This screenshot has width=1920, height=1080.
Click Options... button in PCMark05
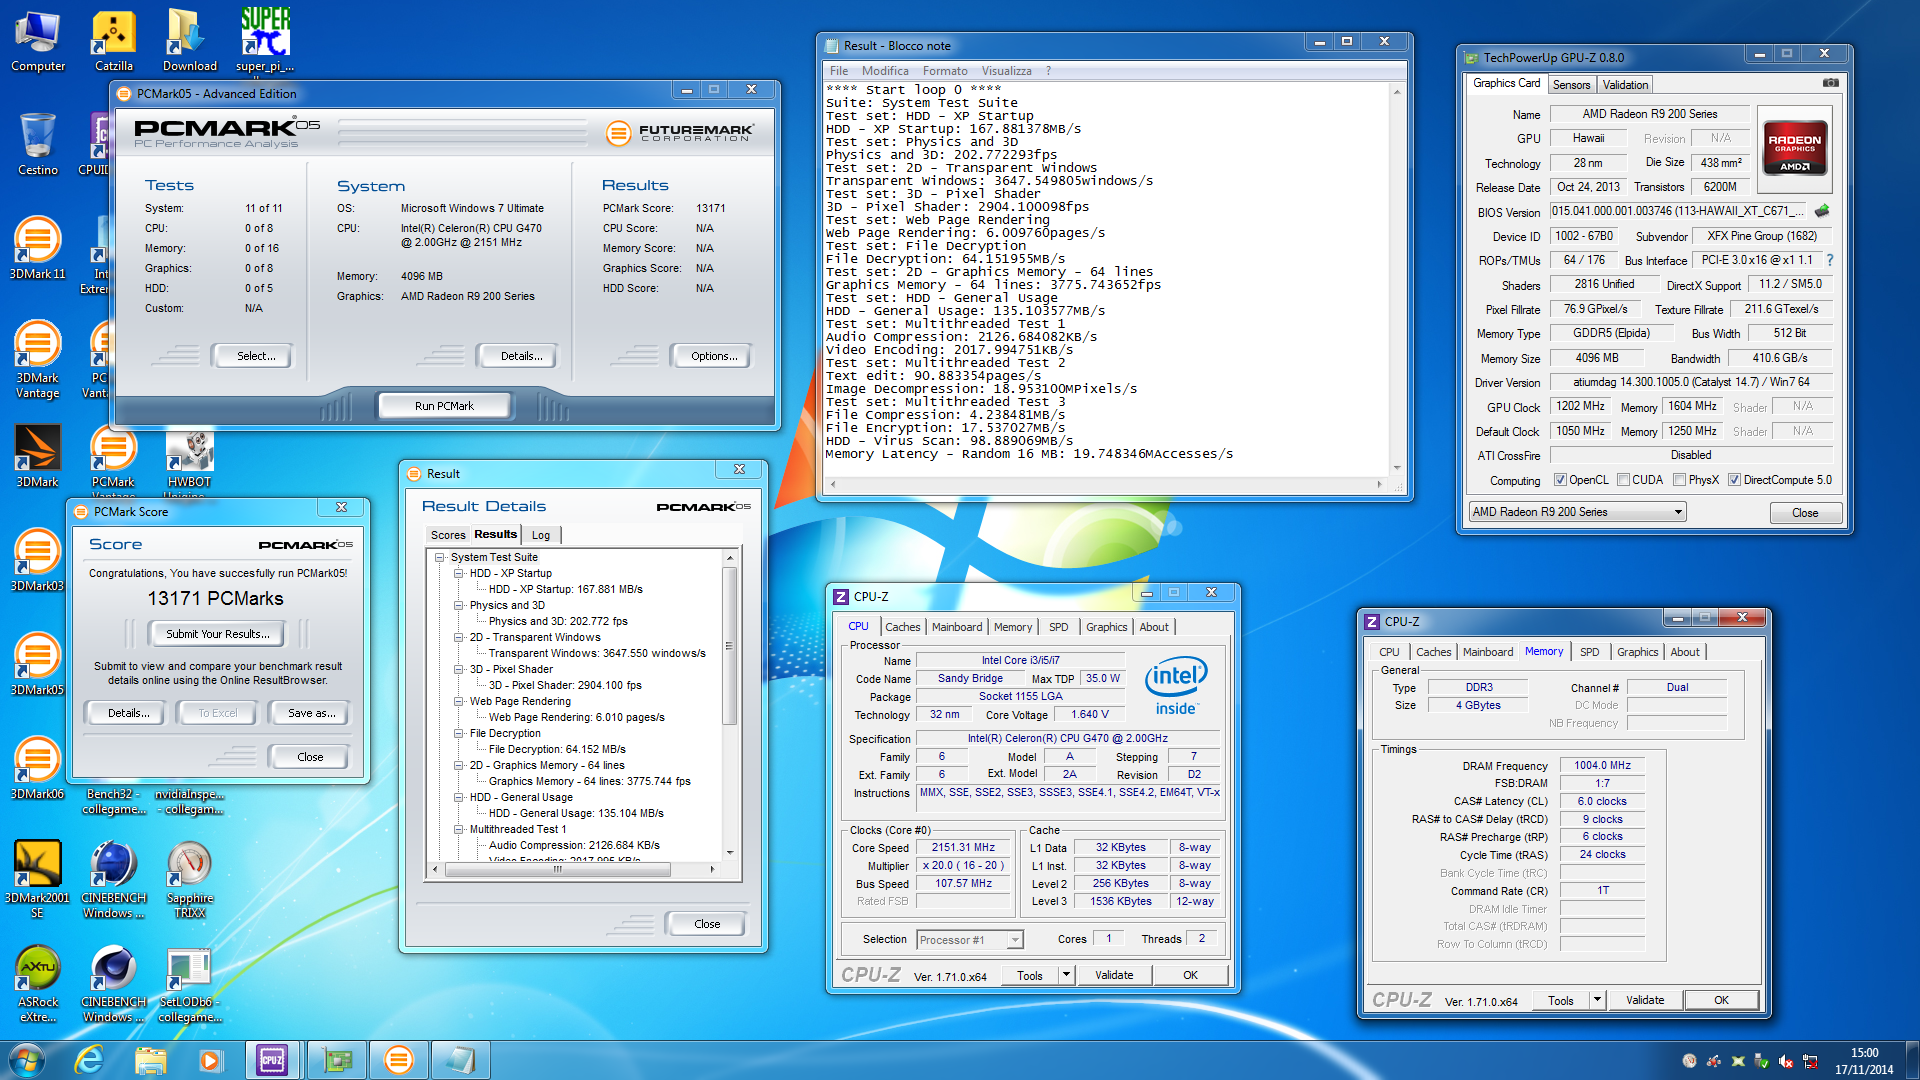tap(714, 356)
